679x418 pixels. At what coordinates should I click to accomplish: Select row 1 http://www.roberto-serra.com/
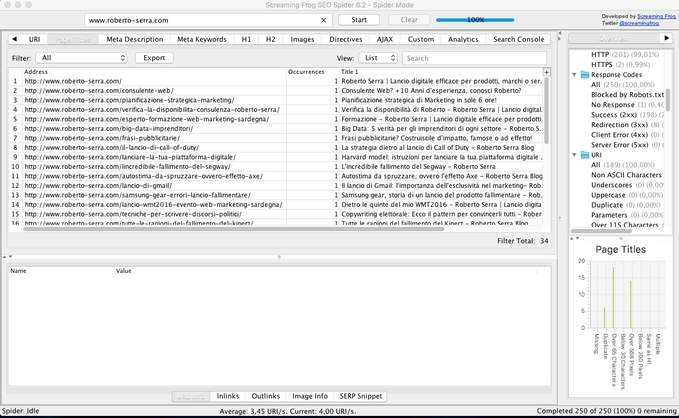click(x=73, y=81)
